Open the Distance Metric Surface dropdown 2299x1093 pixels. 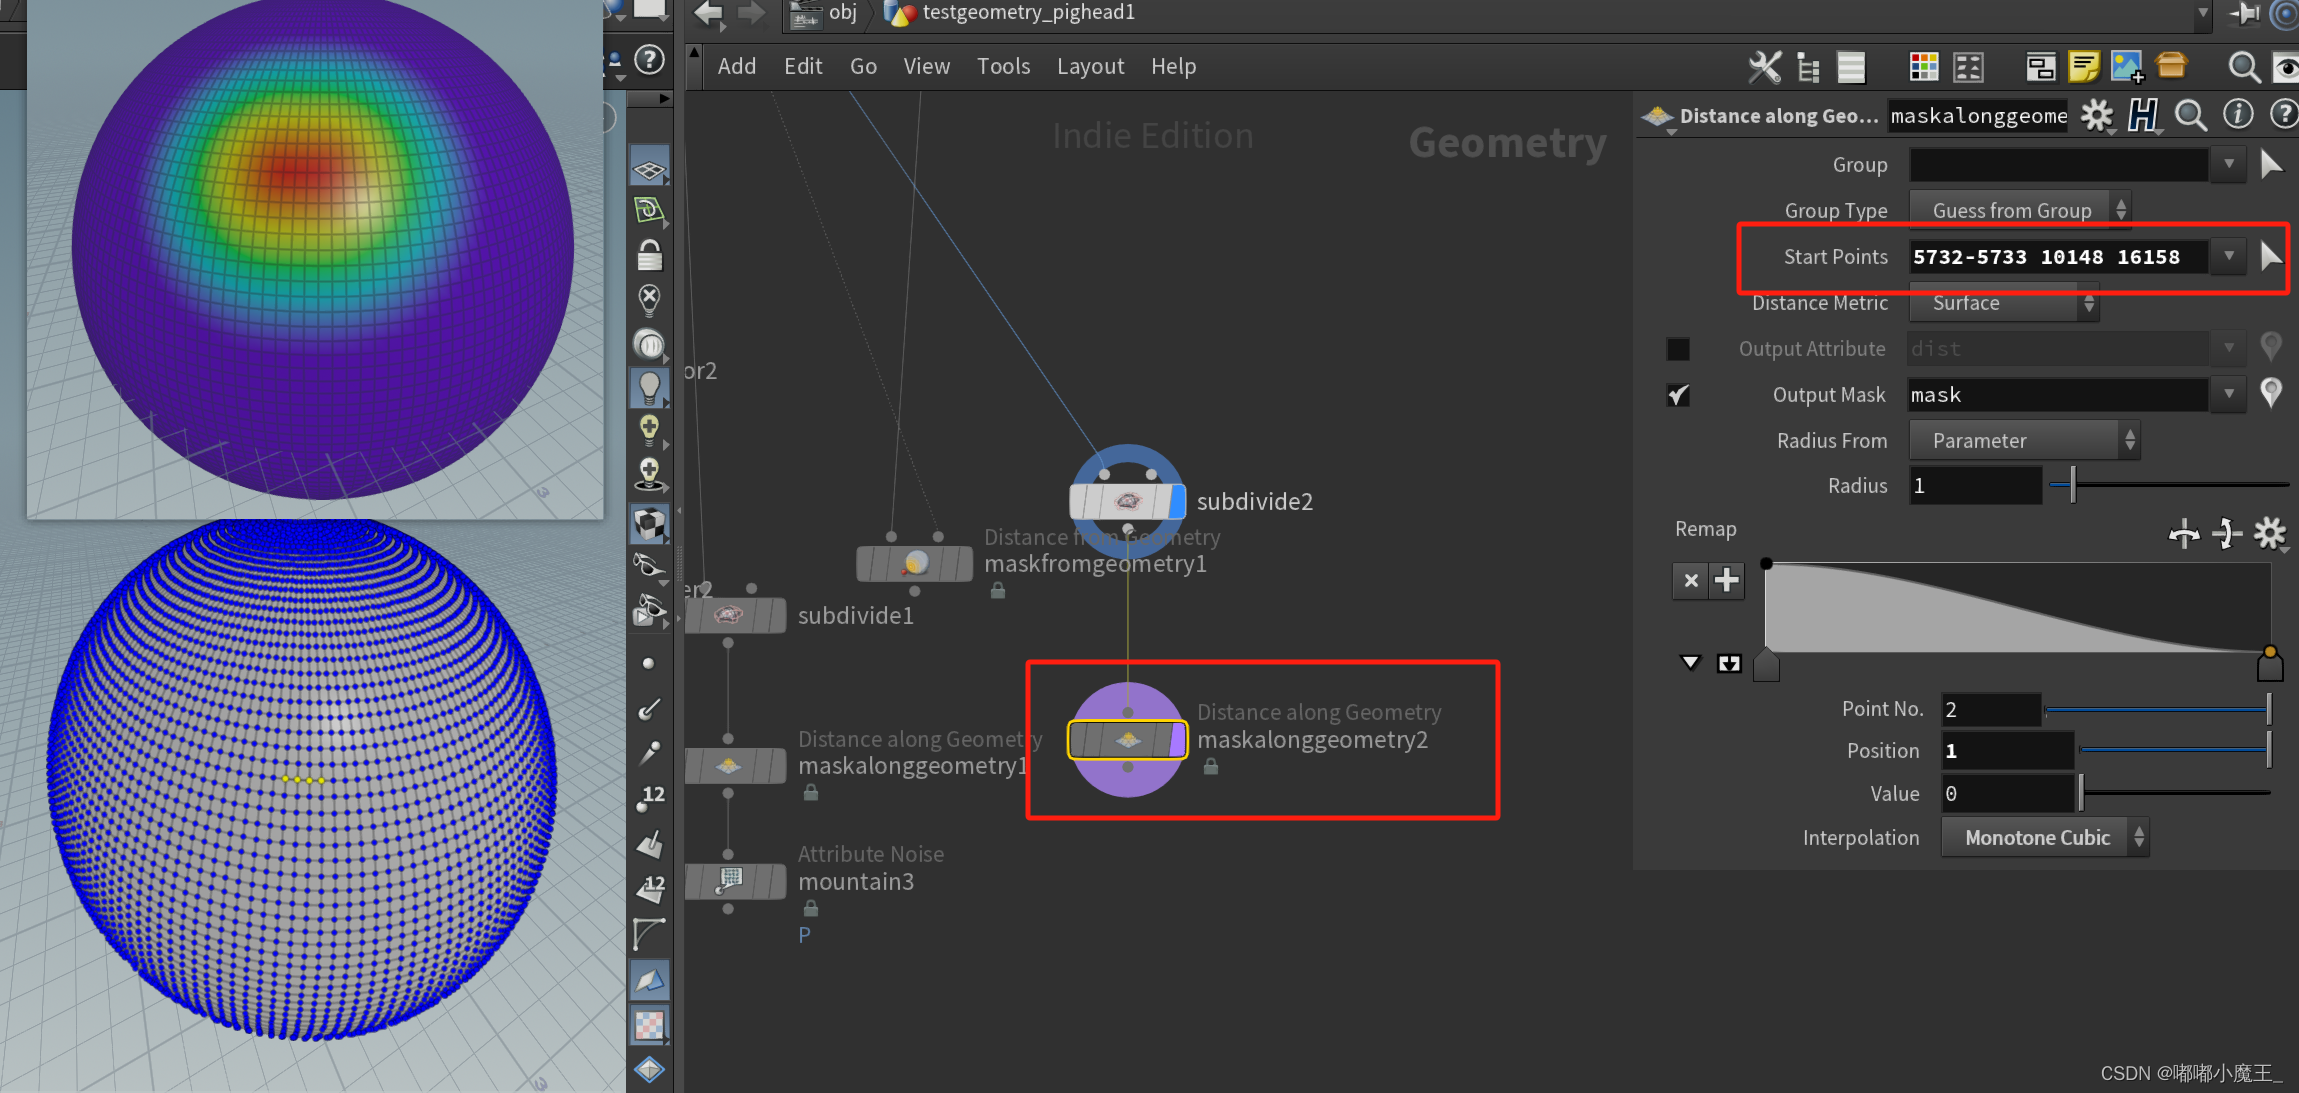coord(2004,303)
